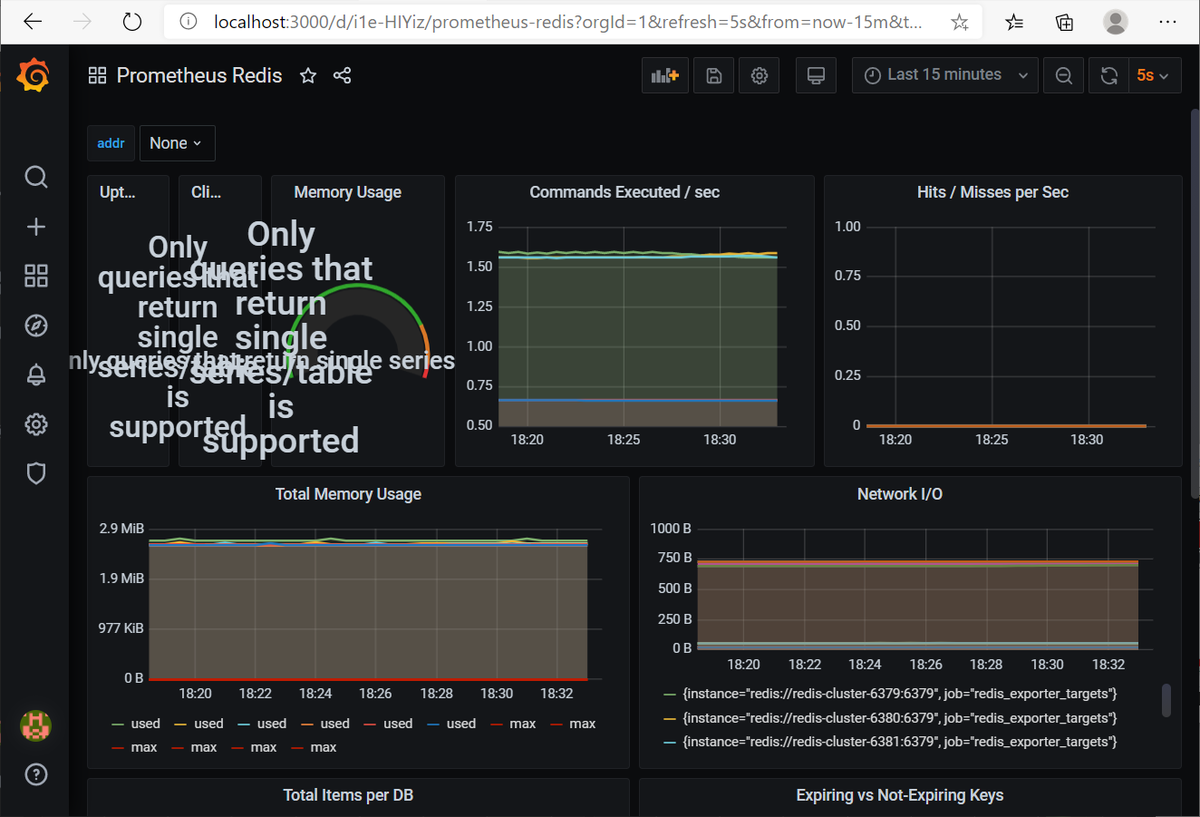Bookmark this page with the star icon

pyautogui.click(x=959, y=22)
